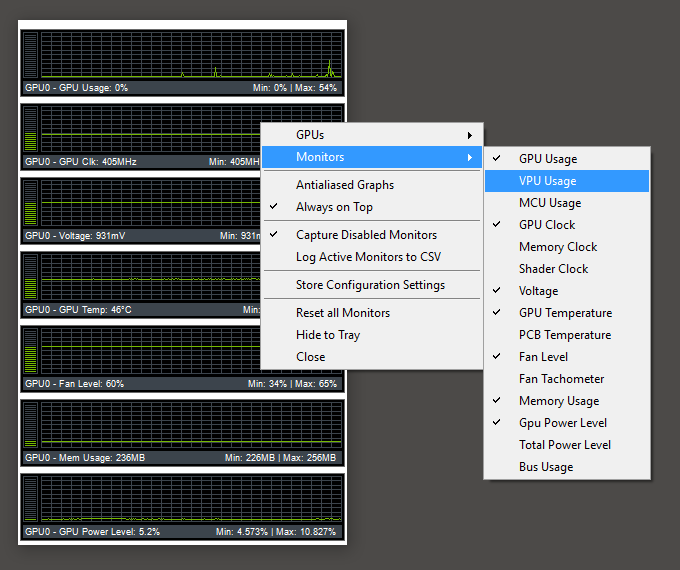The width and height of the screenshot is (680, 570).
Task: Click the GPU Power Level graph
Action: 192,498
